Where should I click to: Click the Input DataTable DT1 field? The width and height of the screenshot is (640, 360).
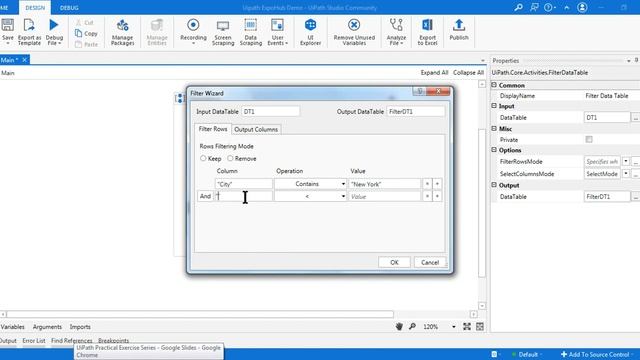tap(270, 111)
